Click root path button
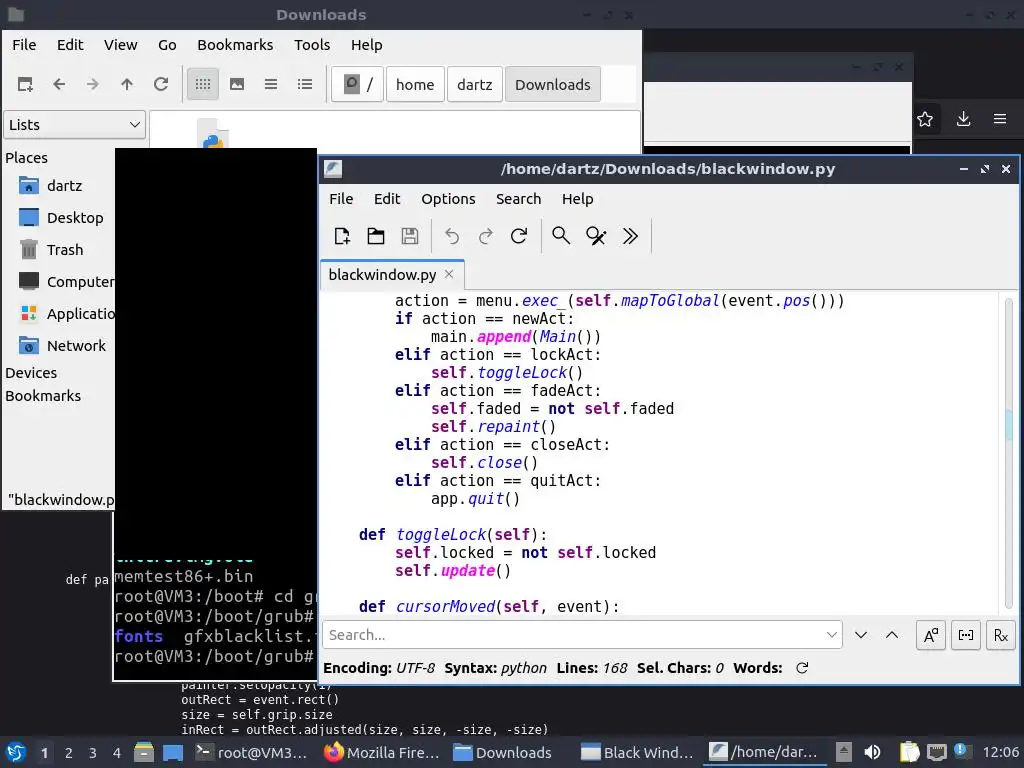1024x768 pixels. point(357,84)
